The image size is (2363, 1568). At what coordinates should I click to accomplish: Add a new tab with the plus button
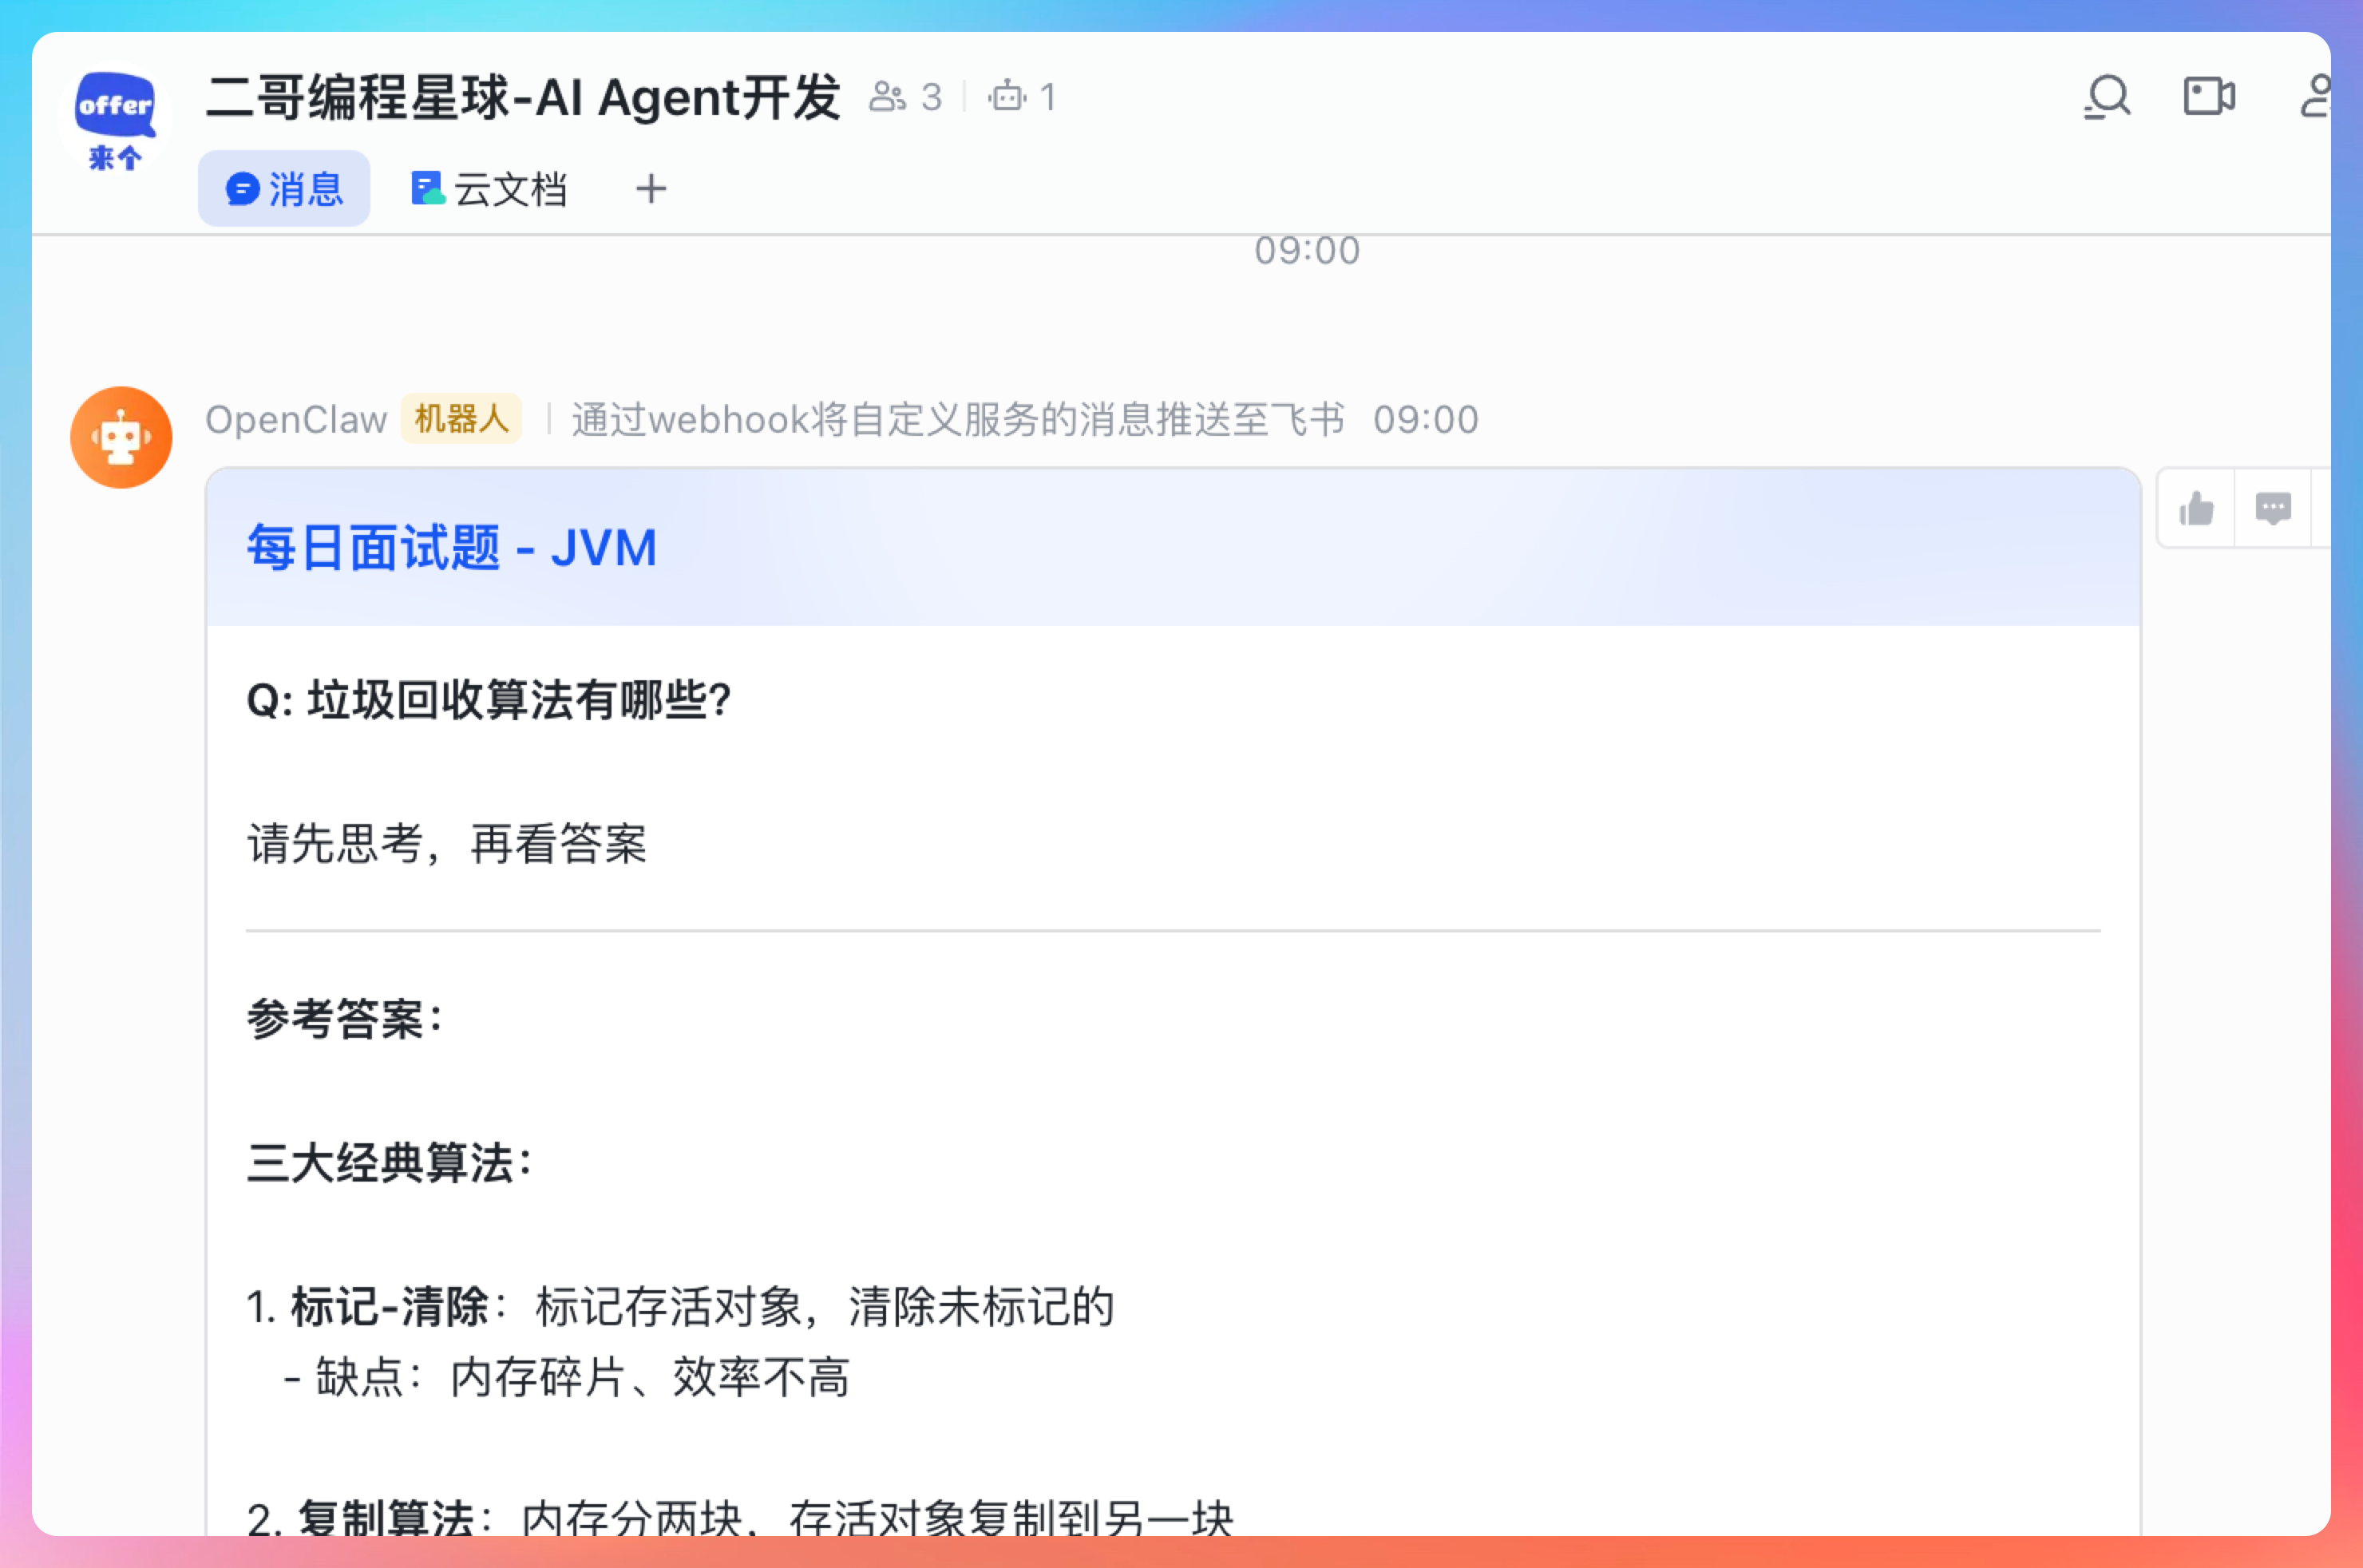651,189
